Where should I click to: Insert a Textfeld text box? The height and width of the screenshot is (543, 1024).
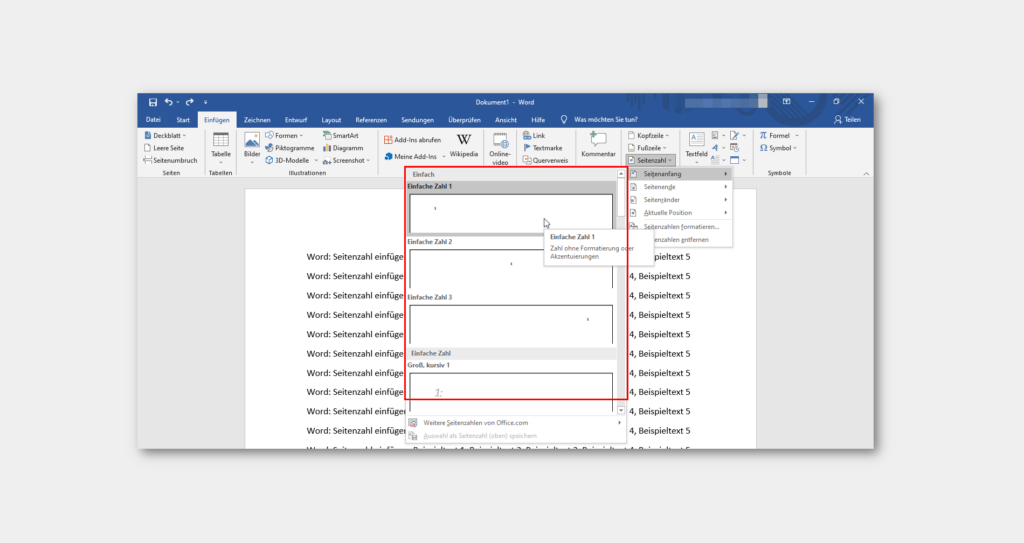coord(696,145)
